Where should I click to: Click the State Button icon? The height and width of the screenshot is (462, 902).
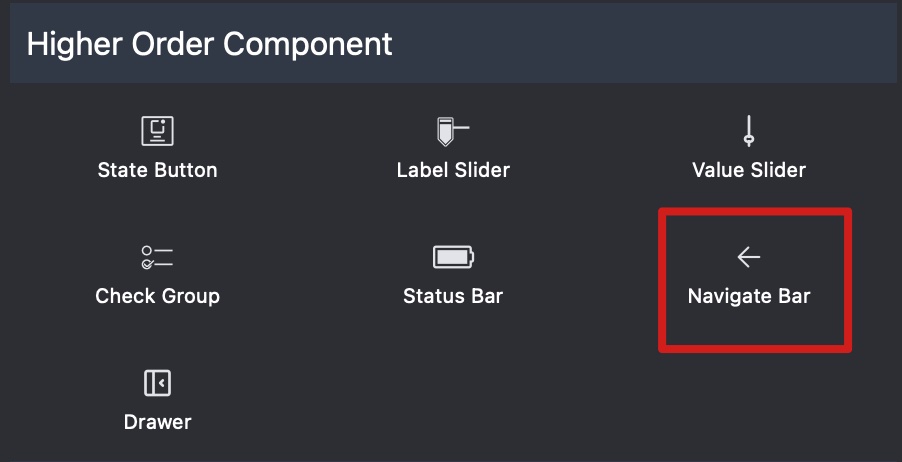[x=157, y=131]
